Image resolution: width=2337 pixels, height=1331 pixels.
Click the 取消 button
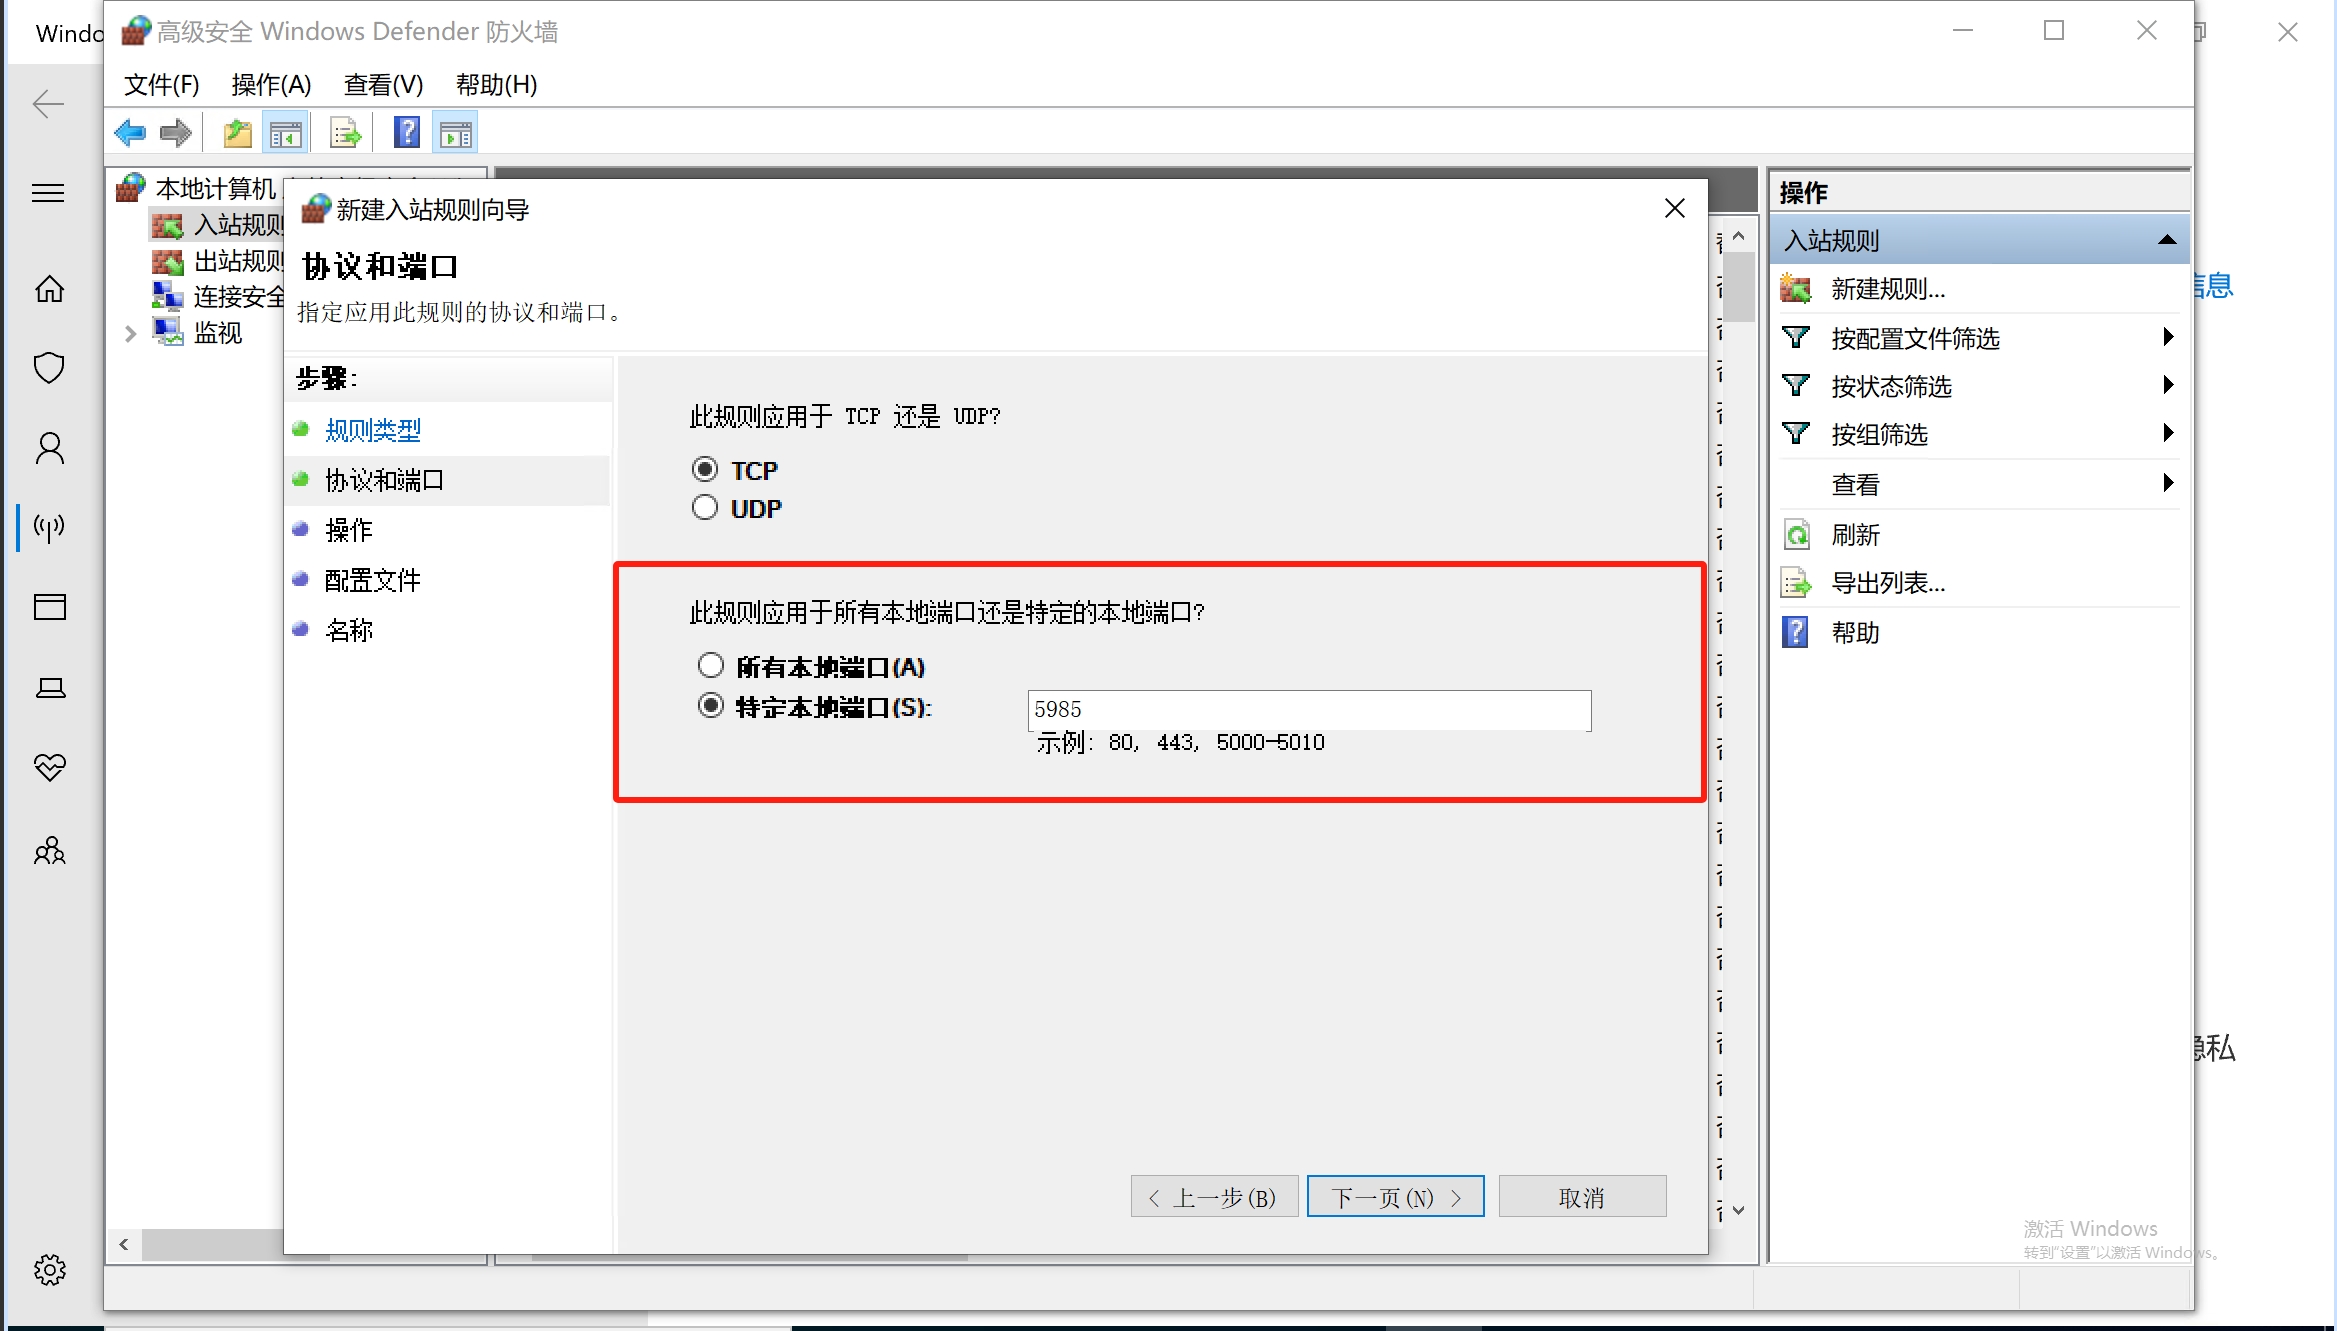click(1582, 1197)
